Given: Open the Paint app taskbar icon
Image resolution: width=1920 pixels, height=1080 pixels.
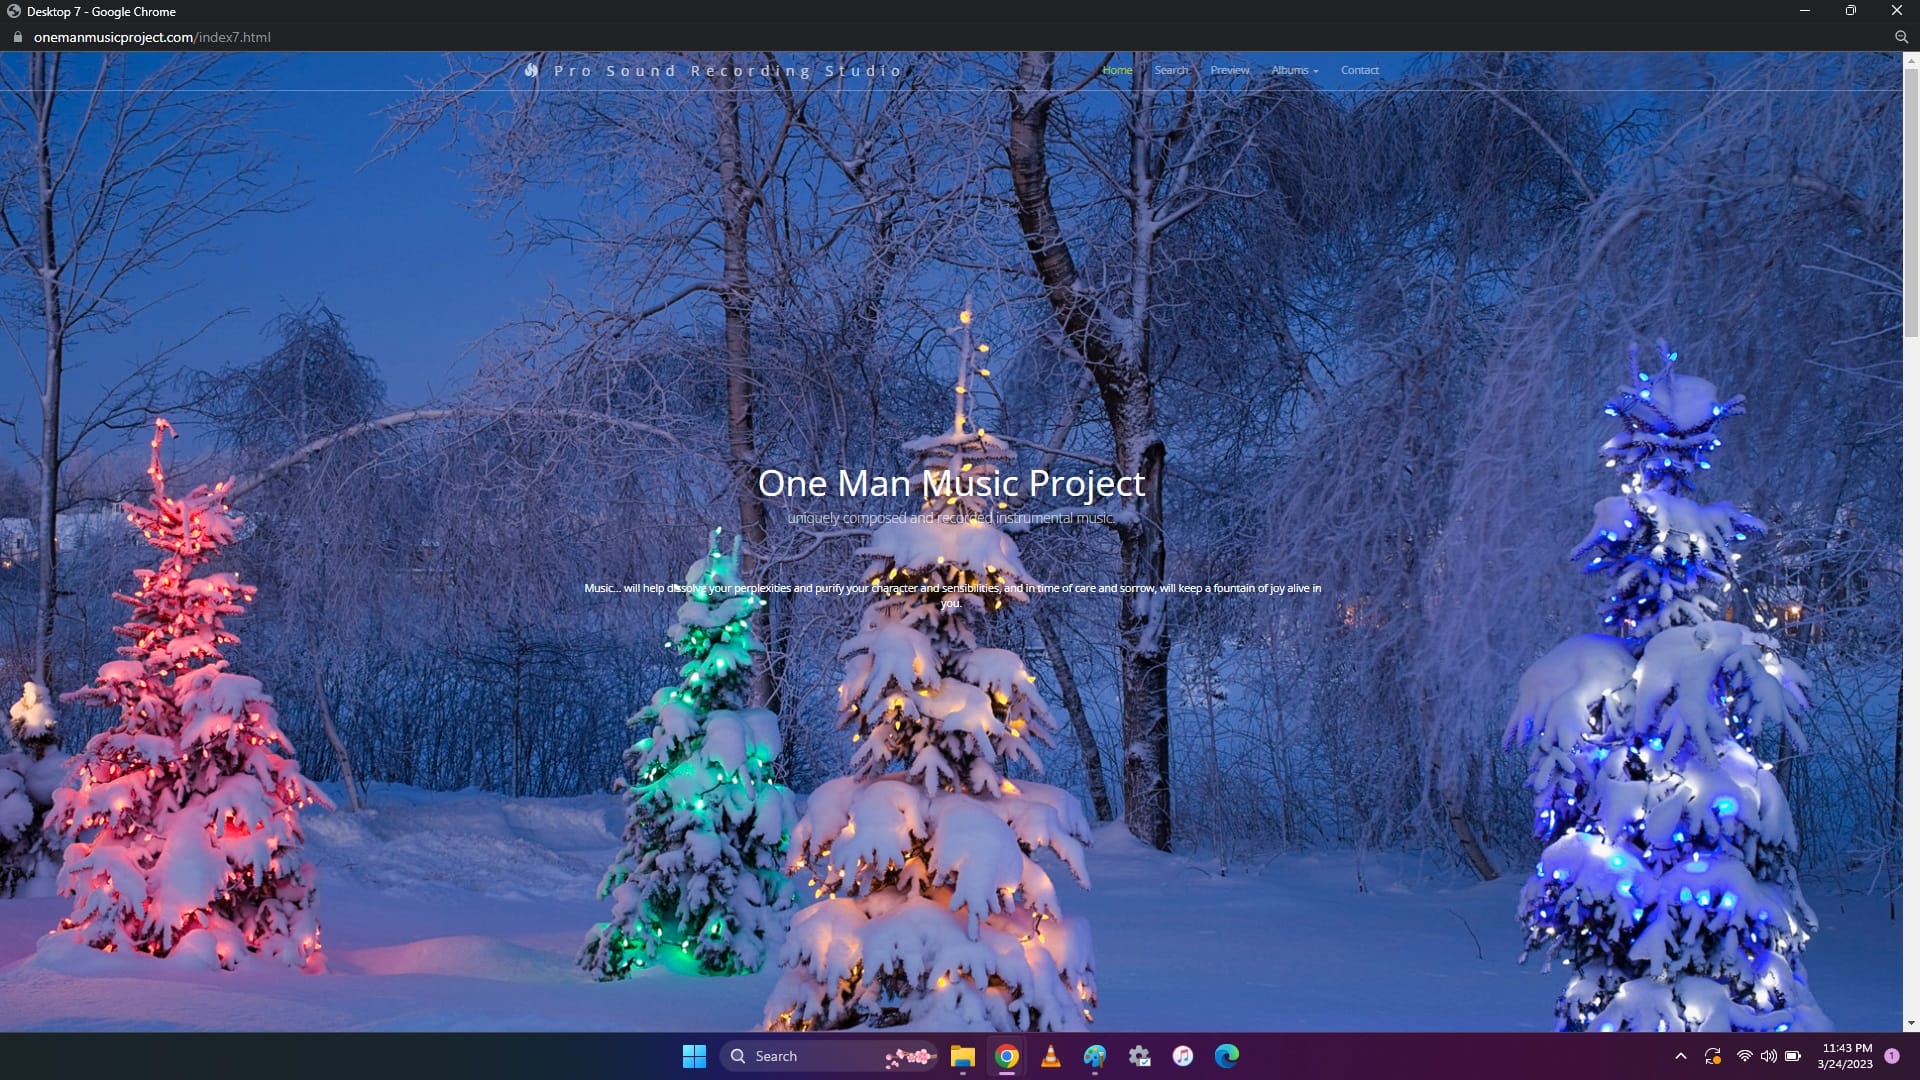Looking at the screenshot, I should (x=1095, y=1056).
